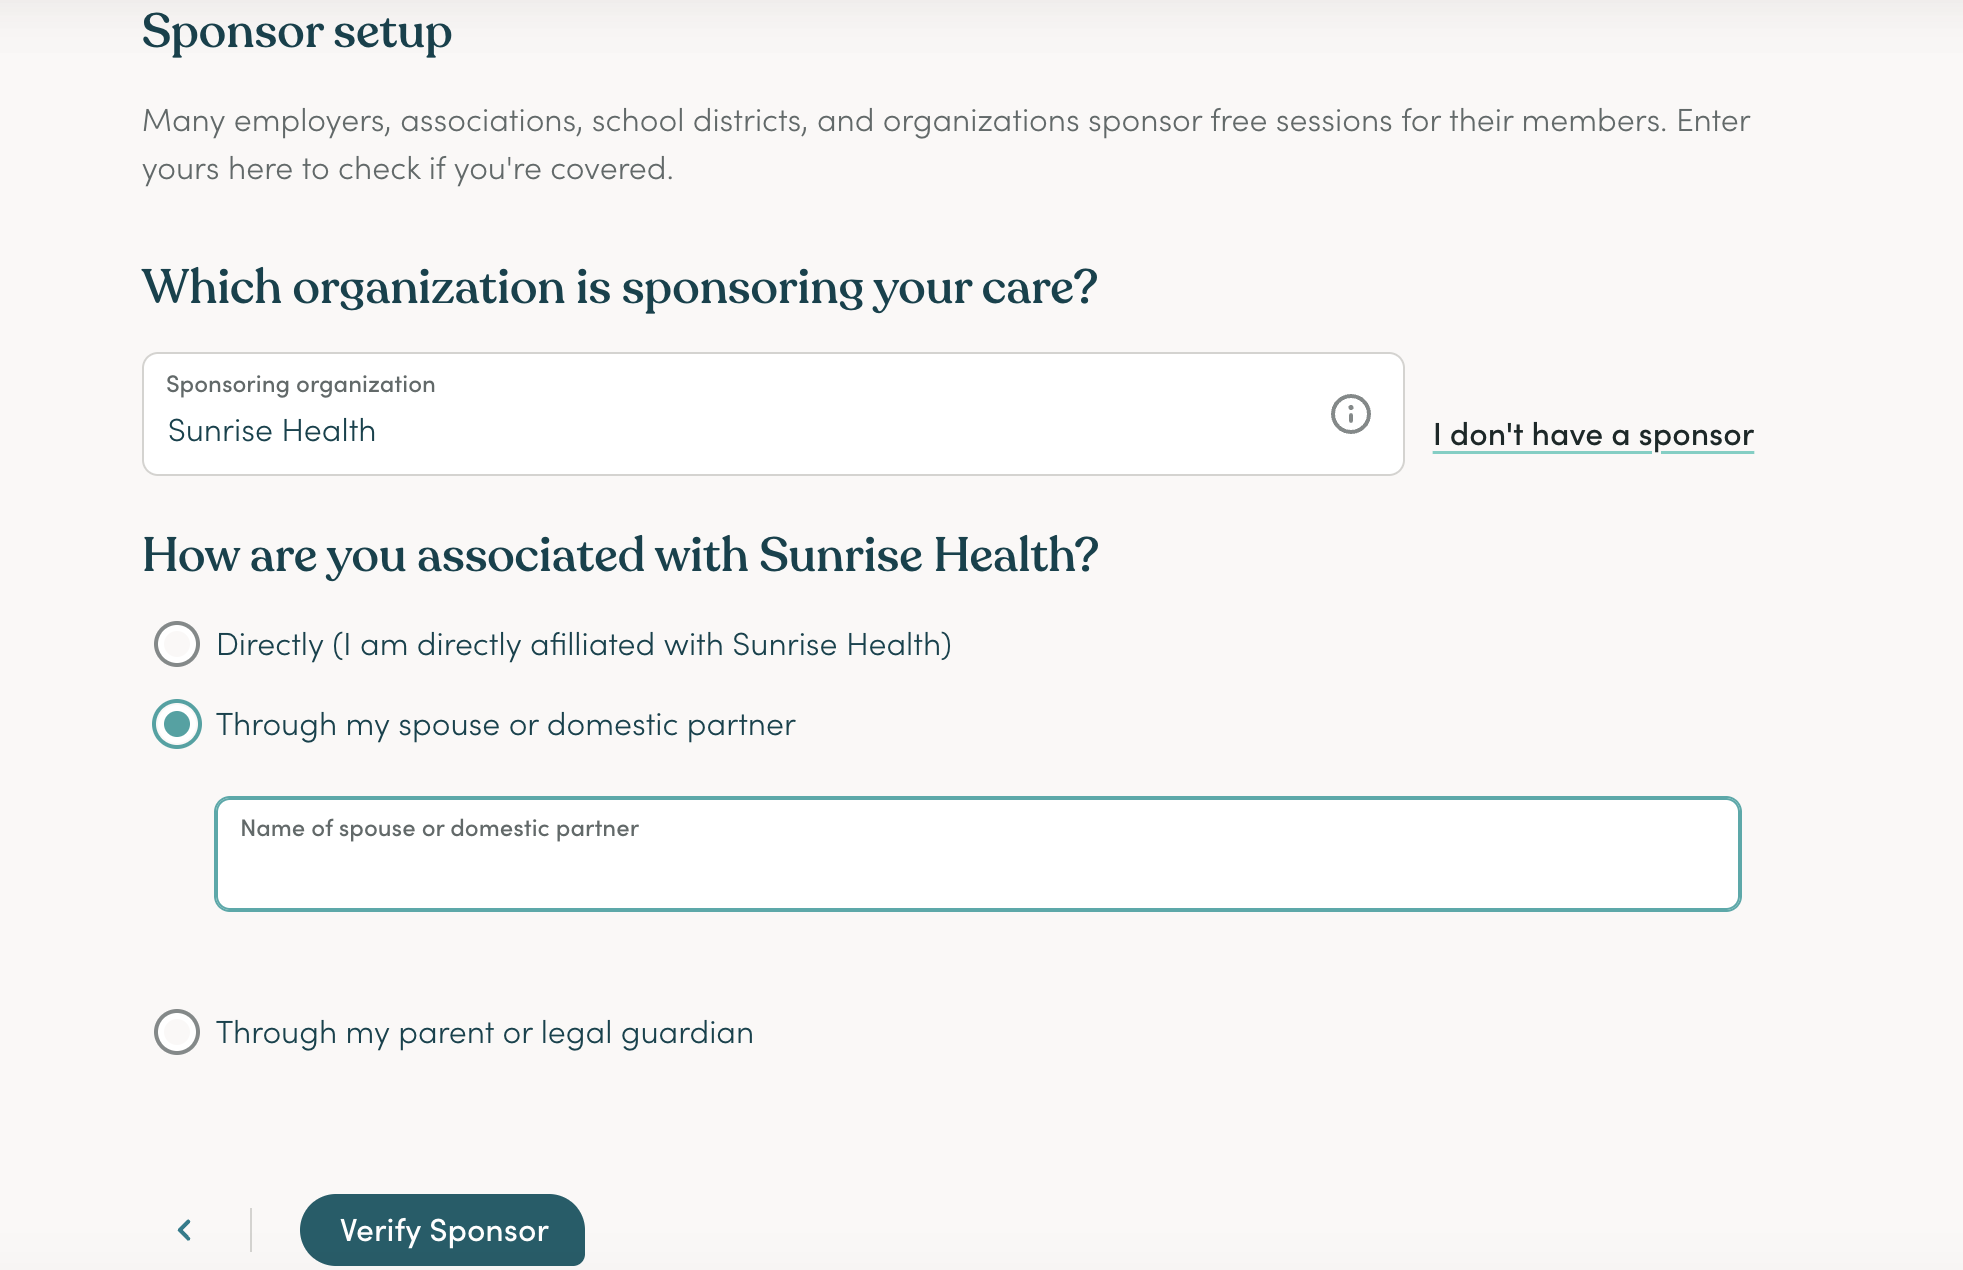Click the info icon in the sponsoring organization field

[1350, 414]
